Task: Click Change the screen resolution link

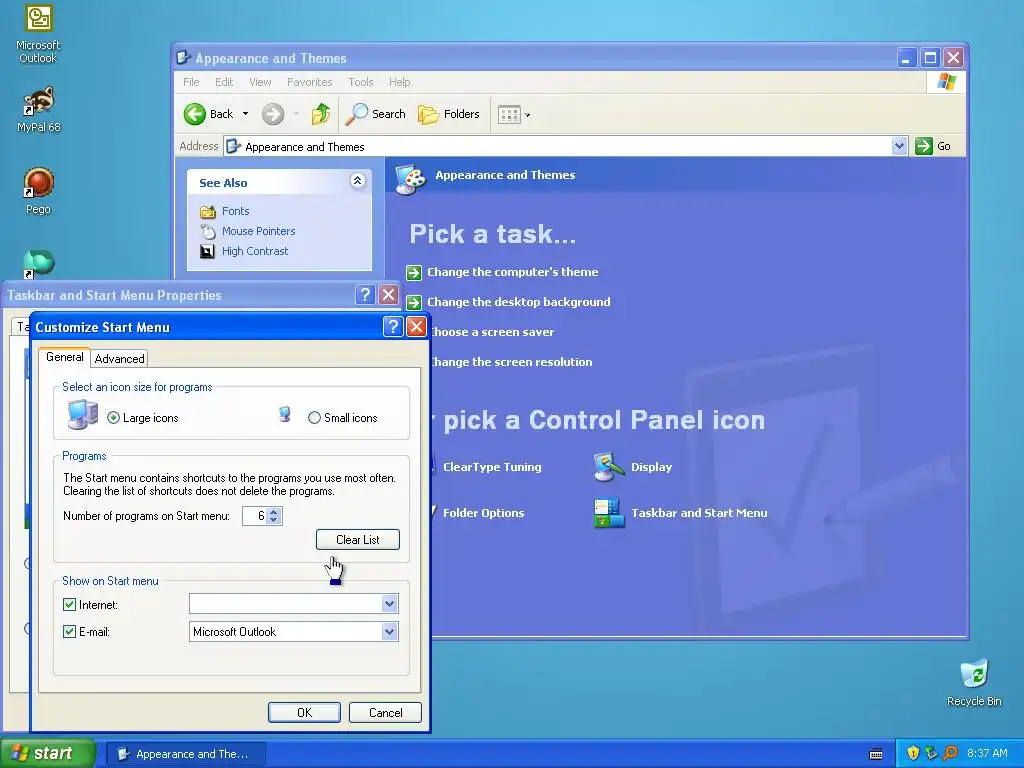Action: [x=511, y=362]
